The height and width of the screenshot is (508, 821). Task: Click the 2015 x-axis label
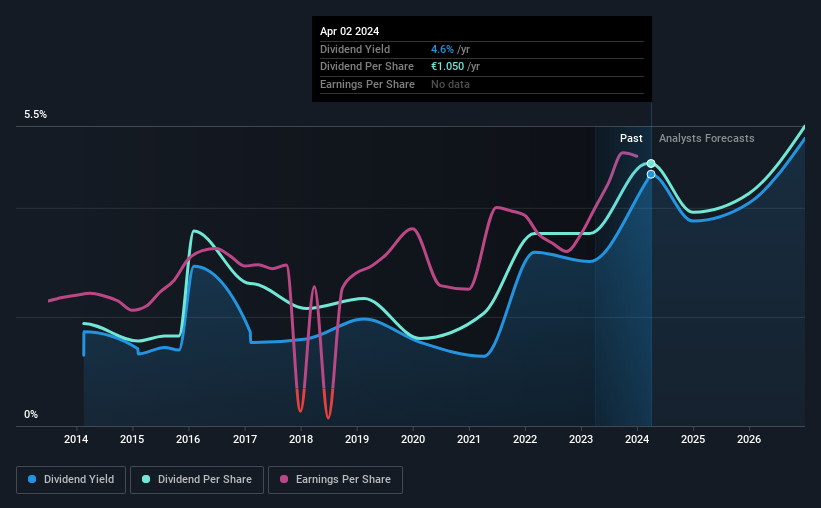[132, 439]
